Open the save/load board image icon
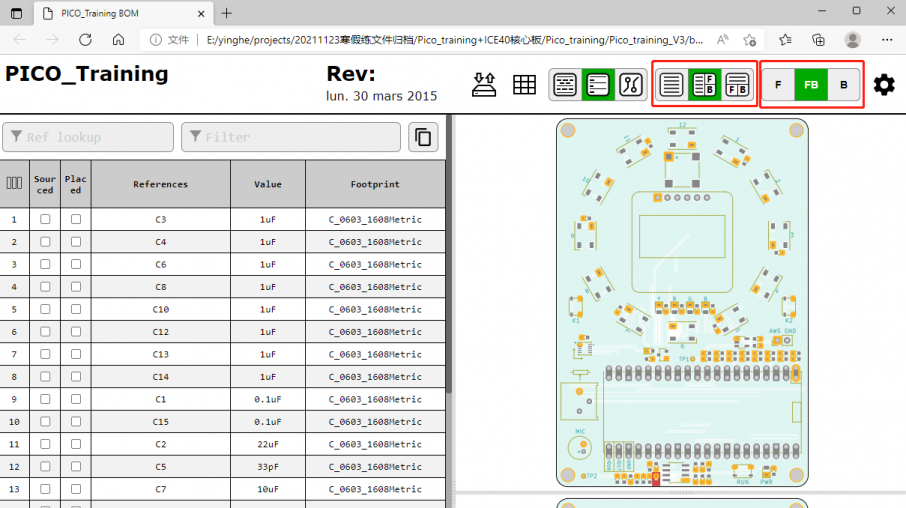Screen dimensions: 906x508 [484, 85]
